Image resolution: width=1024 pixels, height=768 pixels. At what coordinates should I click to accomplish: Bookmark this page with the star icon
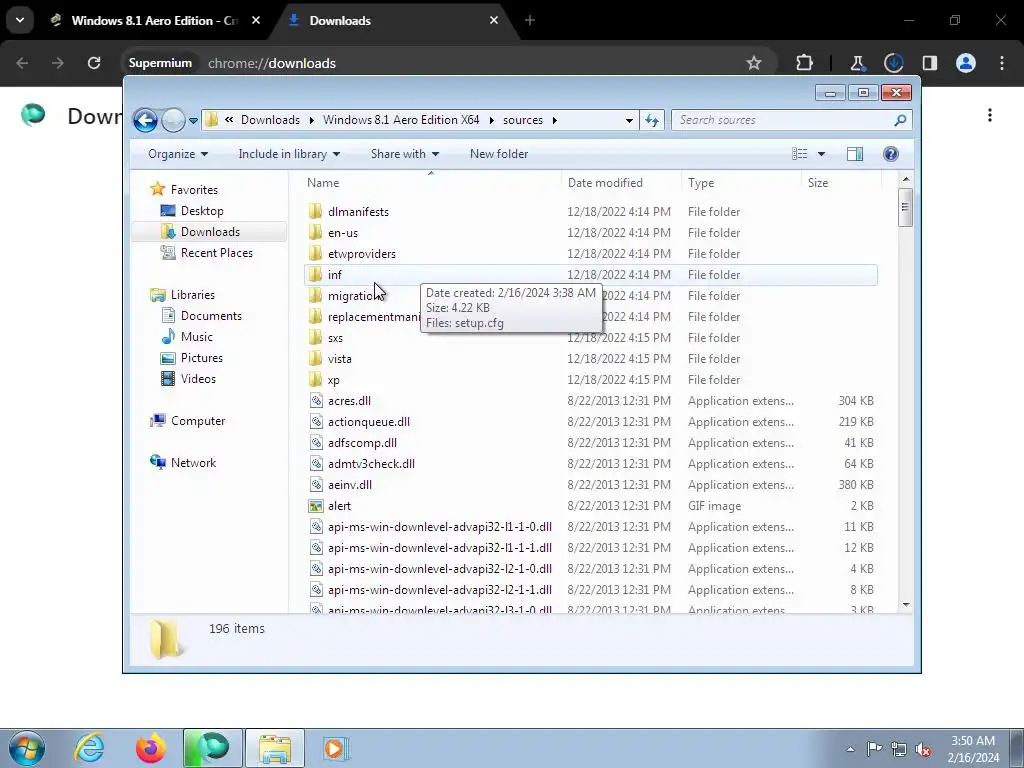tap(754, 63)
